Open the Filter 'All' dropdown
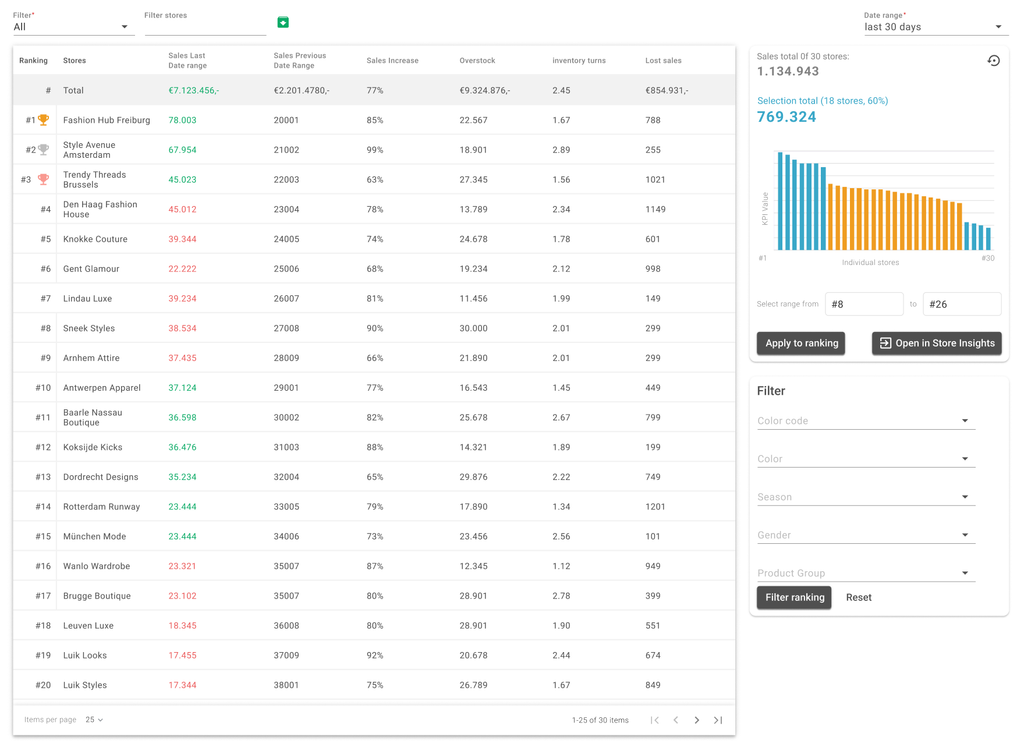The image size is (1024, 750). click(x=73, y=27)
